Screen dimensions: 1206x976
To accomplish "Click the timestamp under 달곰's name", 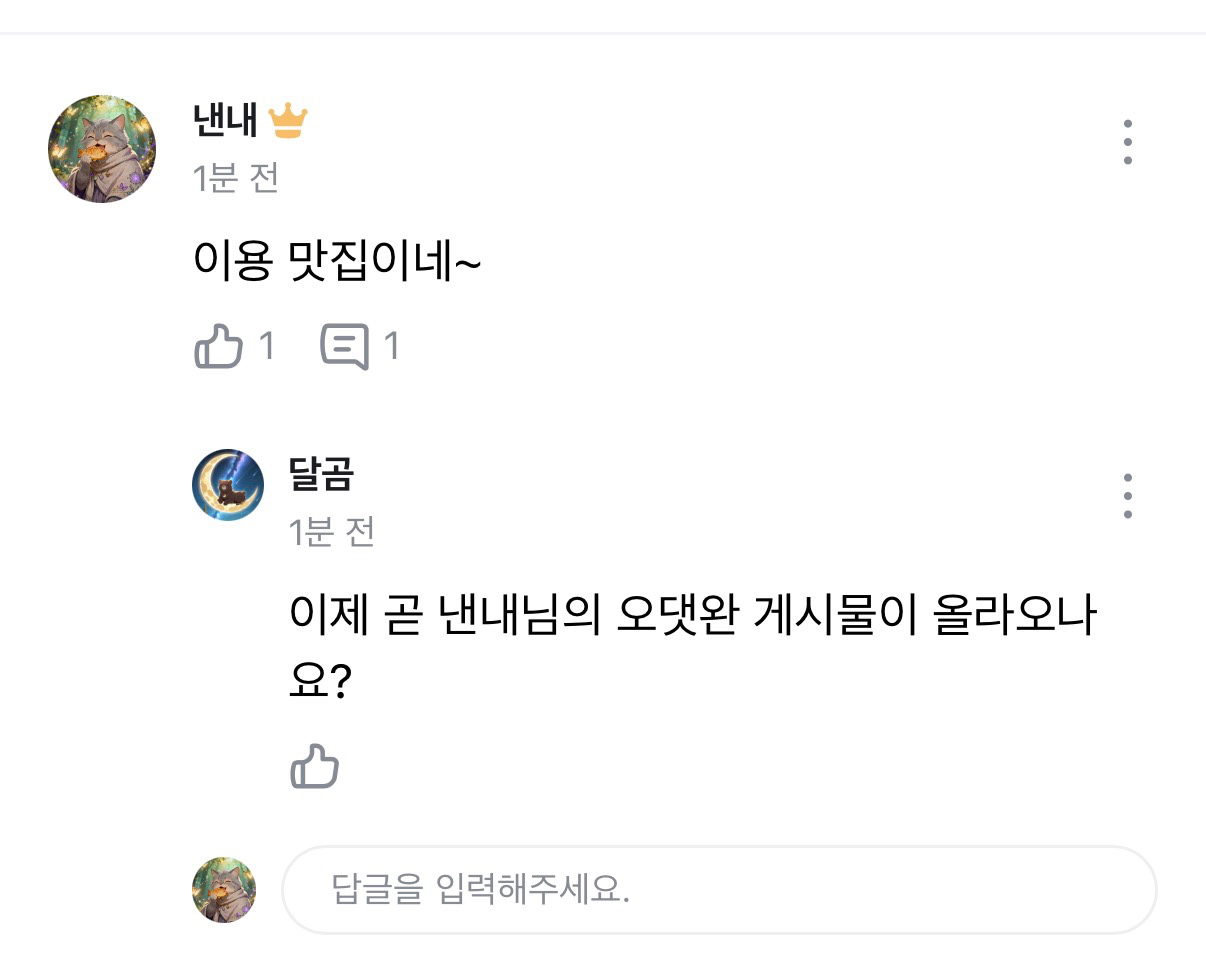I will point(332,532).
